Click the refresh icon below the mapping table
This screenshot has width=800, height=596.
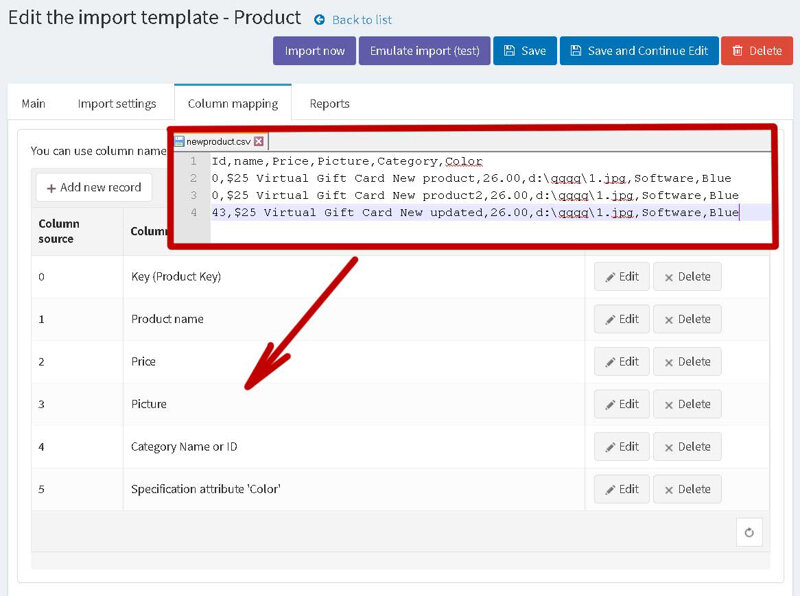pos(748,532)
